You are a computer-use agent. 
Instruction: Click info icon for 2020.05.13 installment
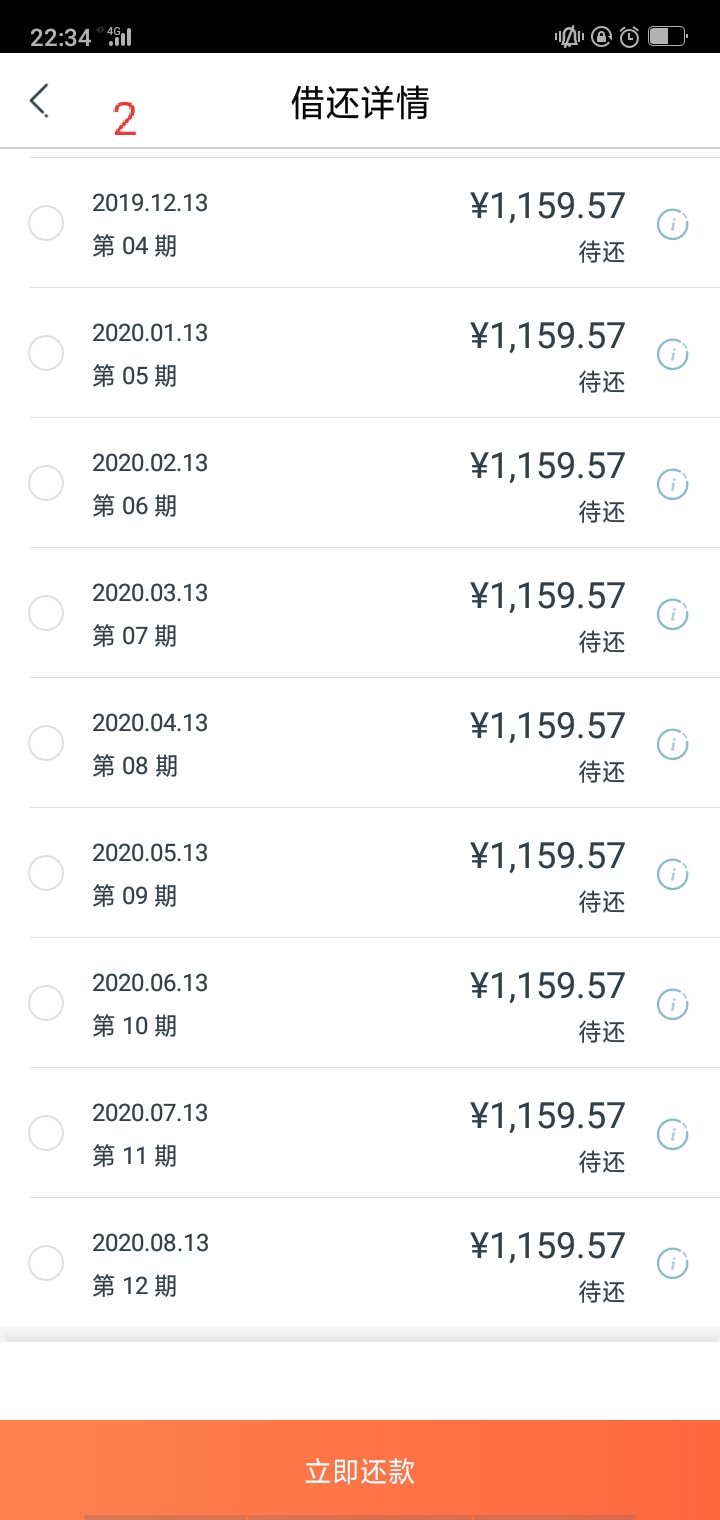coord(672,875)
